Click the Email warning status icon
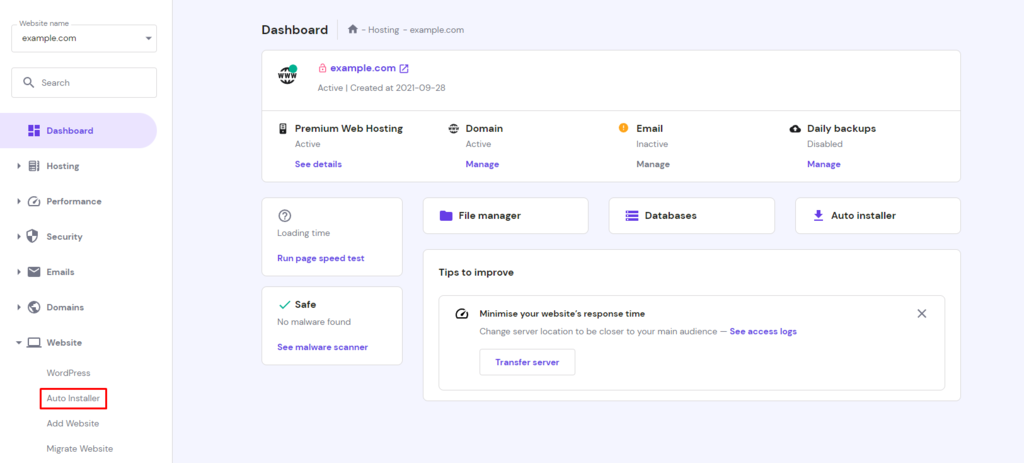This screenshot has height=463, width=1024. pyautogui.click(x=623, y=128)
